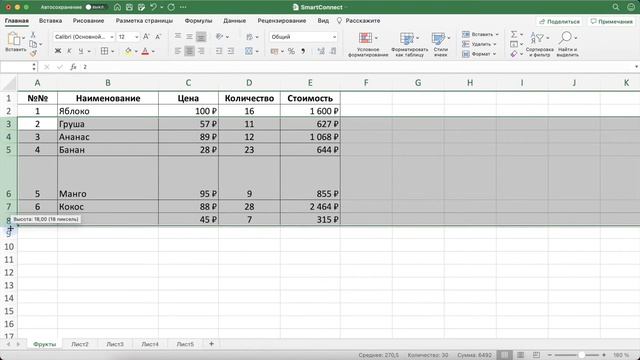
Task: Apply the yellow fill color bucket
Action: [x=128, y=51]
